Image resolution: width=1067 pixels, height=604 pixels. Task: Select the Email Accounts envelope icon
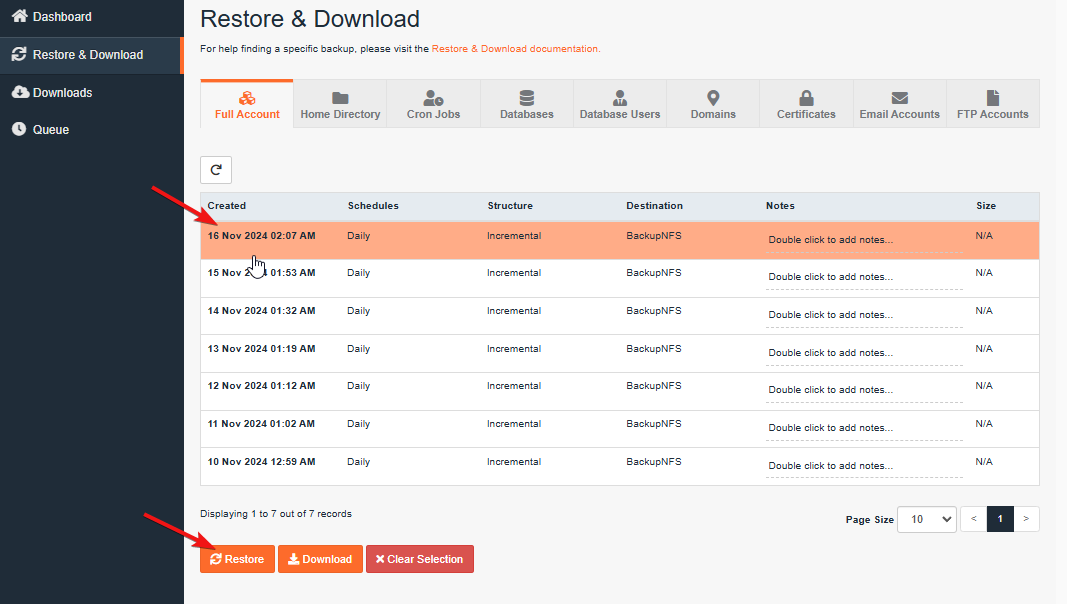tap(899, 98)
